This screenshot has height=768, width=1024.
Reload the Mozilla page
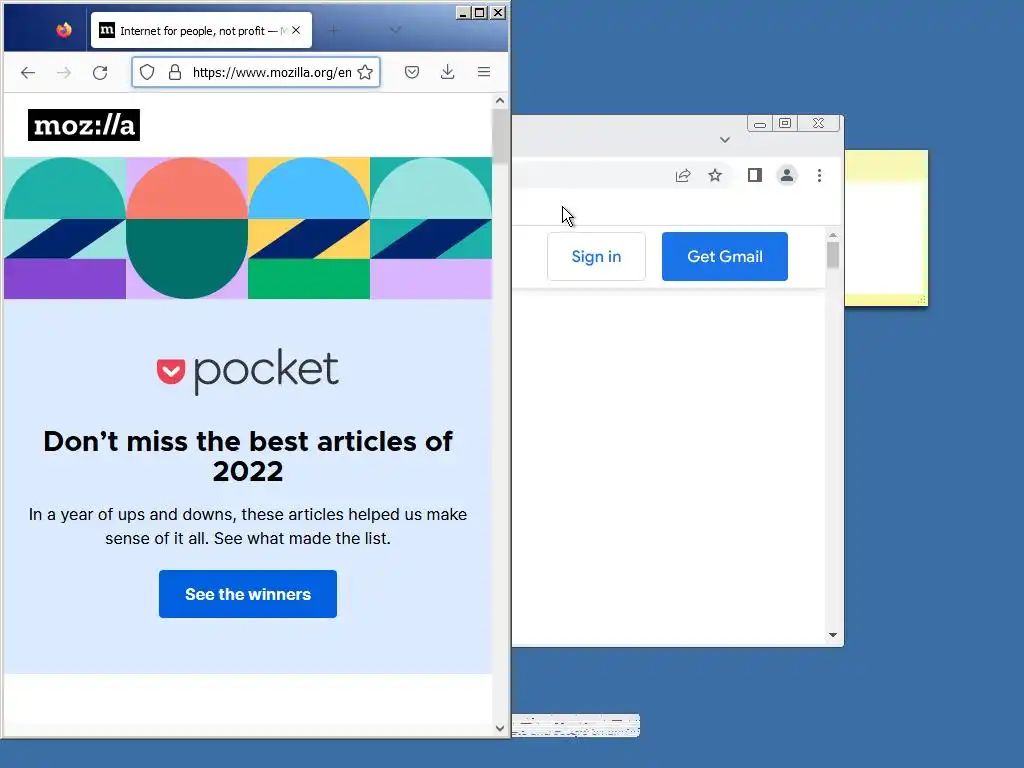100,72
